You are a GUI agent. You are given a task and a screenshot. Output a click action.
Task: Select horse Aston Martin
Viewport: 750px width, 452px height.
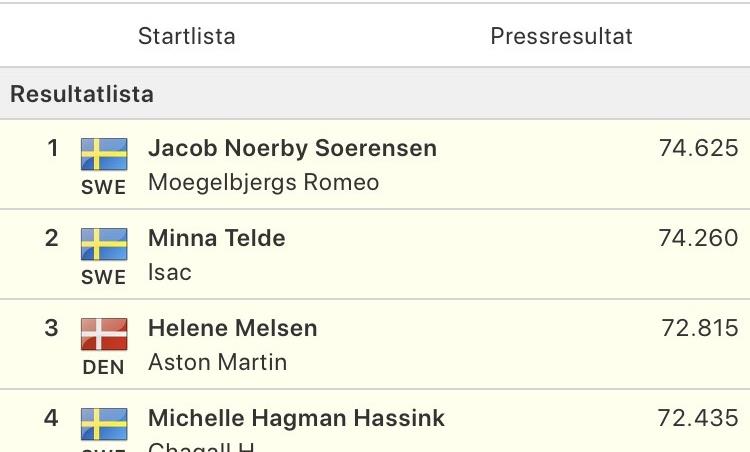[218, 363]
